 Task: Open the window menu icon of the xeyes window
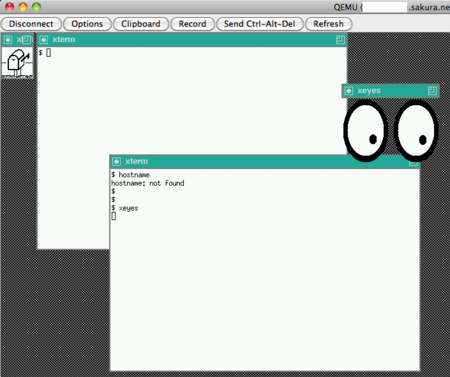point(349,91)
